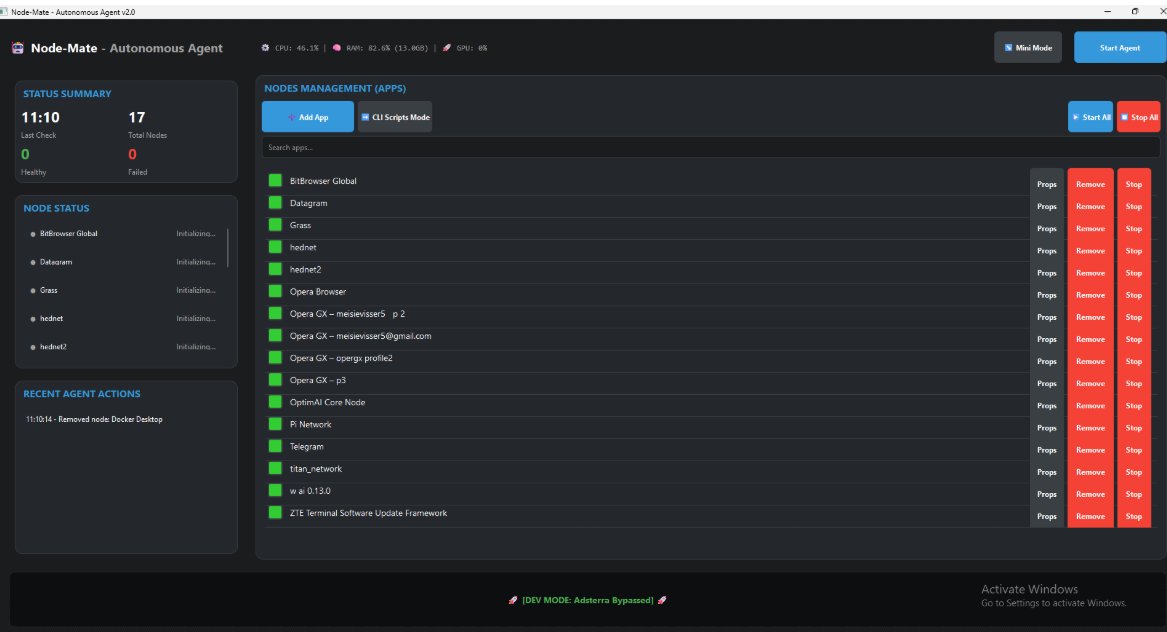Viewport: 1167px width, 632px height.
Task: Toggle the green status square for Telegram
Action: [x=275, y=446]
